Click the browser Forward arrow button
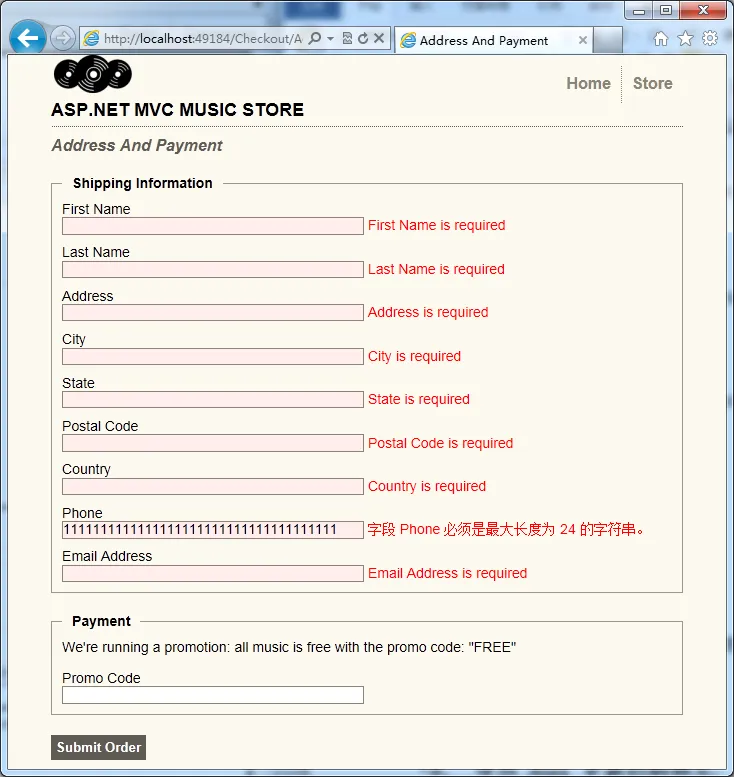This screenshot has height=777, width=734. pyautogui.click(x=63, y=38)
